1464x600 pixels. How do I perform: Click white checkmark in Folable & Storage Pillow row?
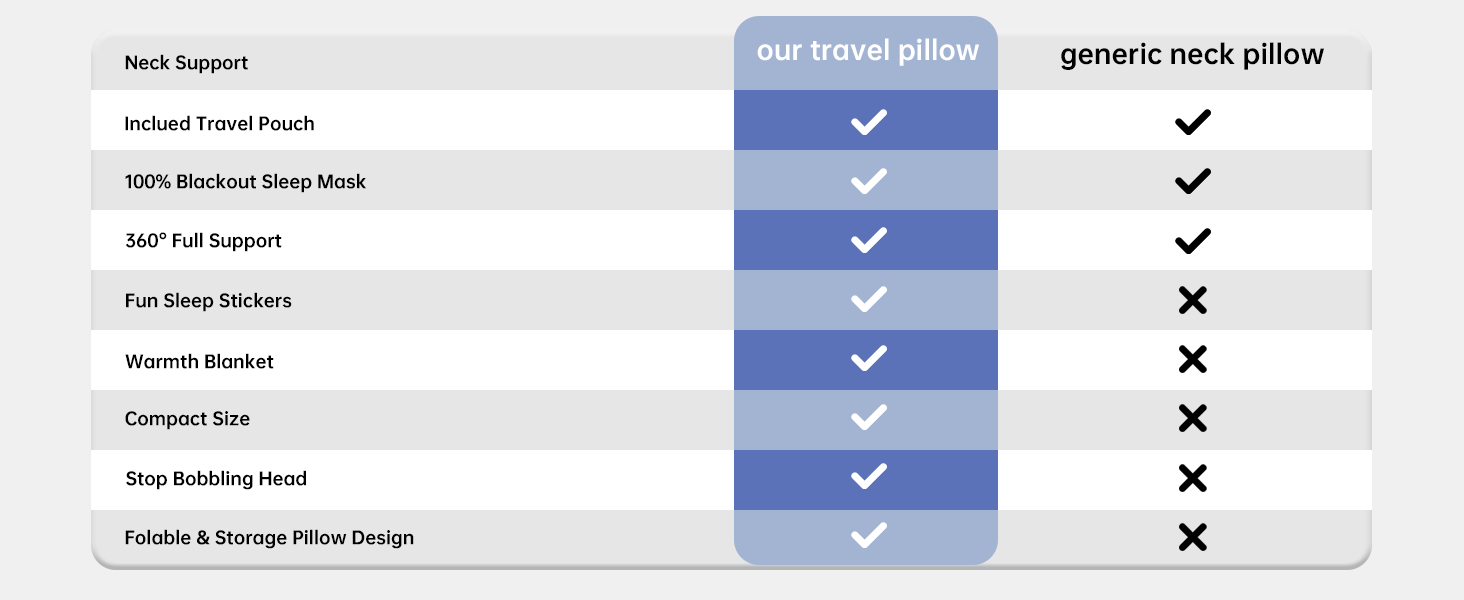point(868,536)
